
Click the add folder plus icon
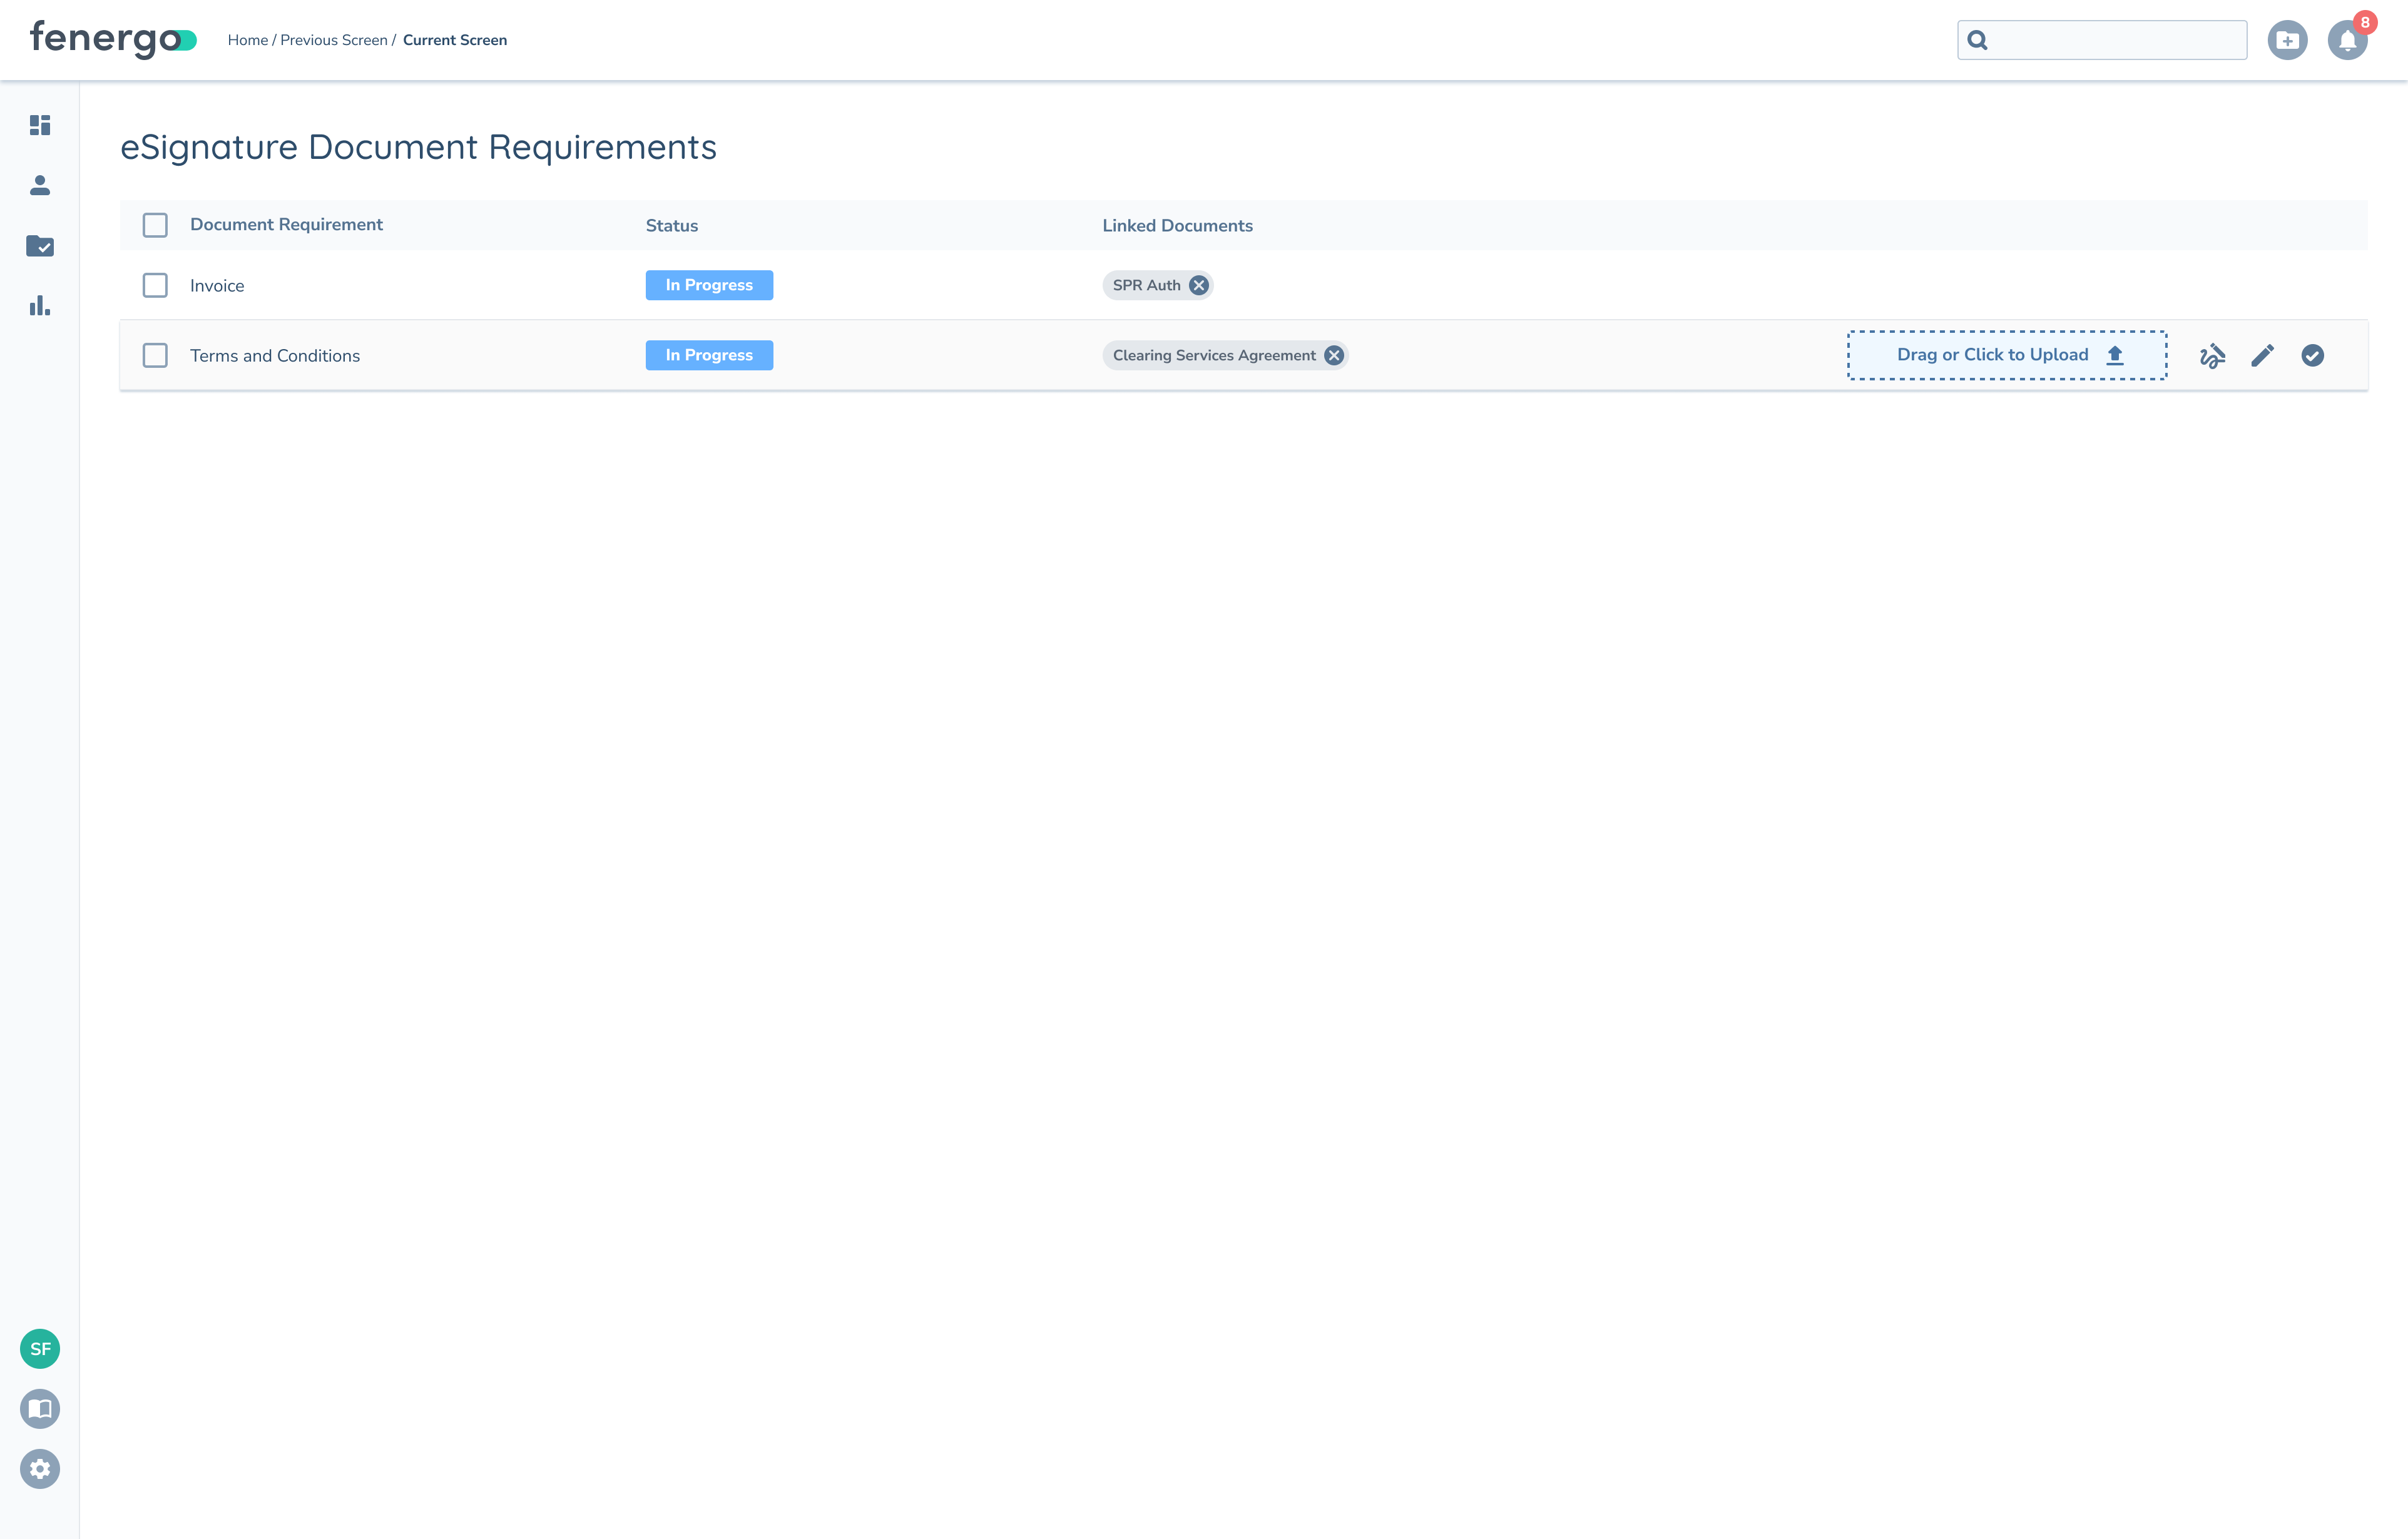click(2286, 41)
